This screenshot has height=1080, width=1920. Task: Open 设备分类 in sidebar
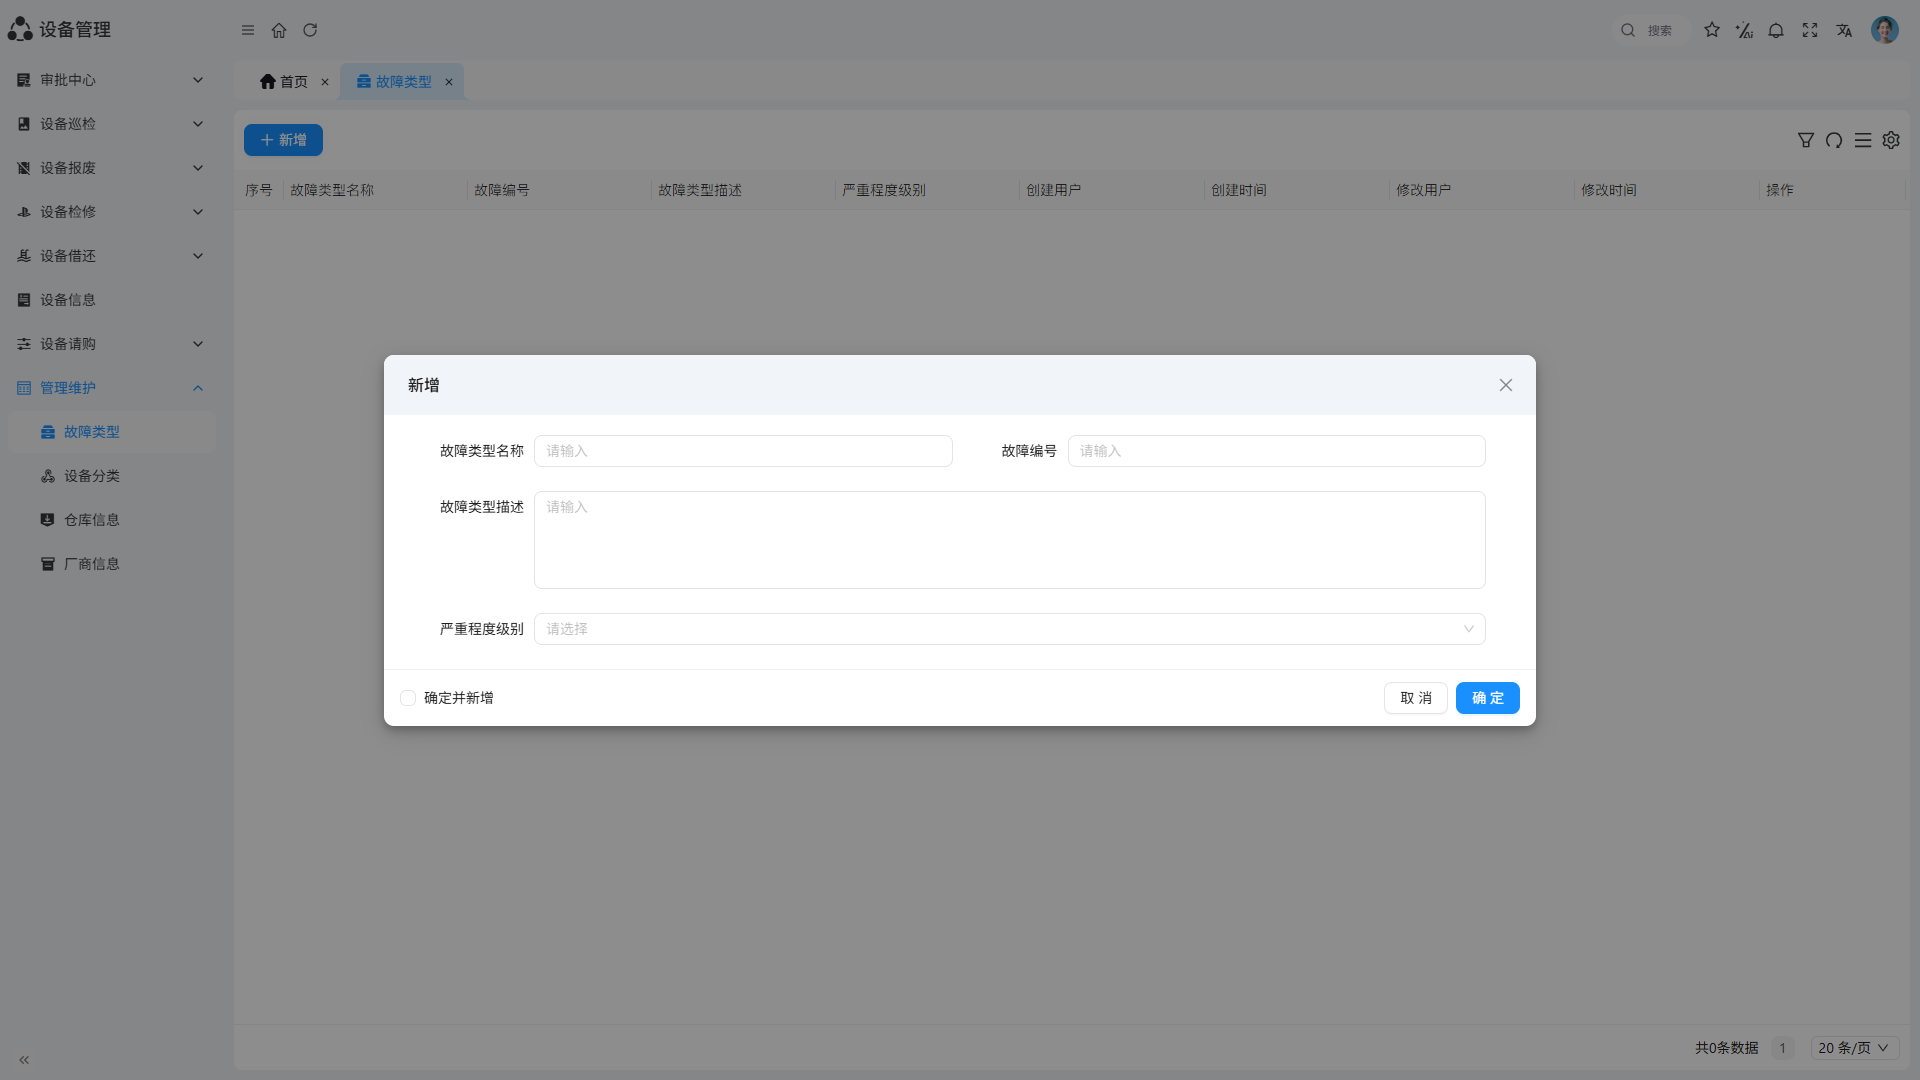112,476
